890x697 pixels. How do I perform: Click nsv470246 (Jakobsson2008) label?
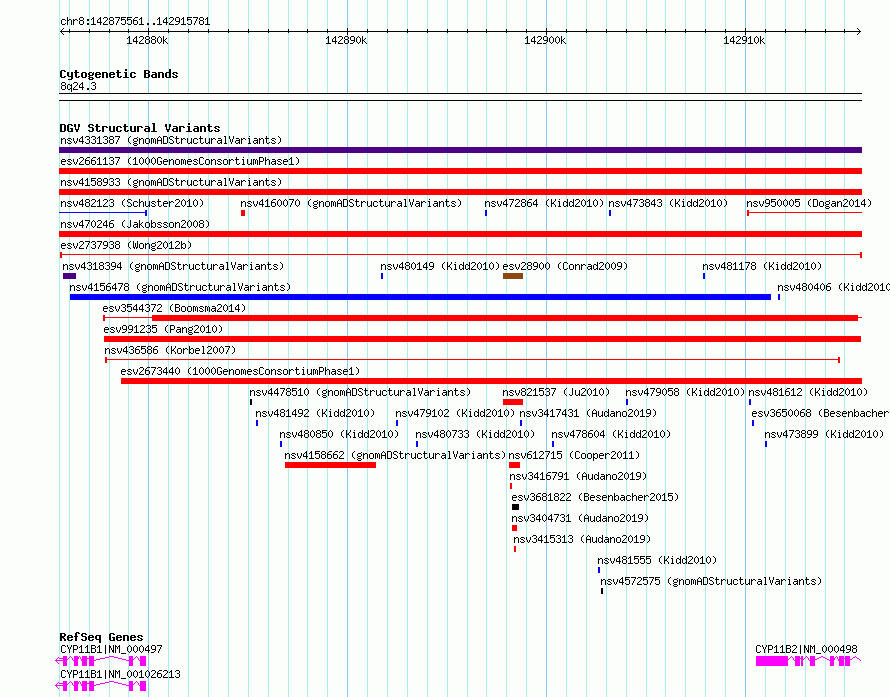pos(135,224)
